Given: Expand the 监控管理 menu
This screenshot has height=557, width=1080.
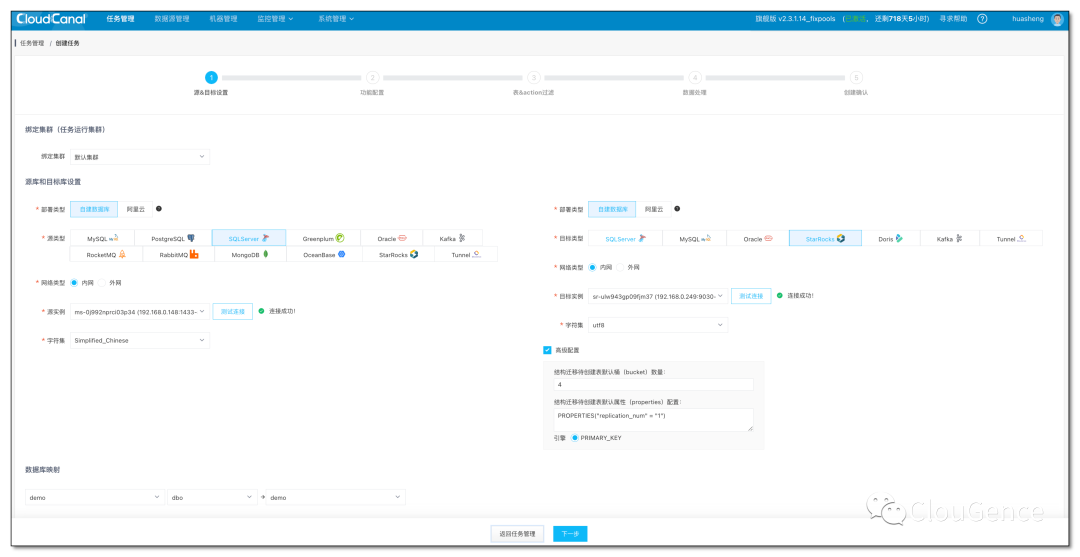Looking at the screenshot, I should click(275, 19).
